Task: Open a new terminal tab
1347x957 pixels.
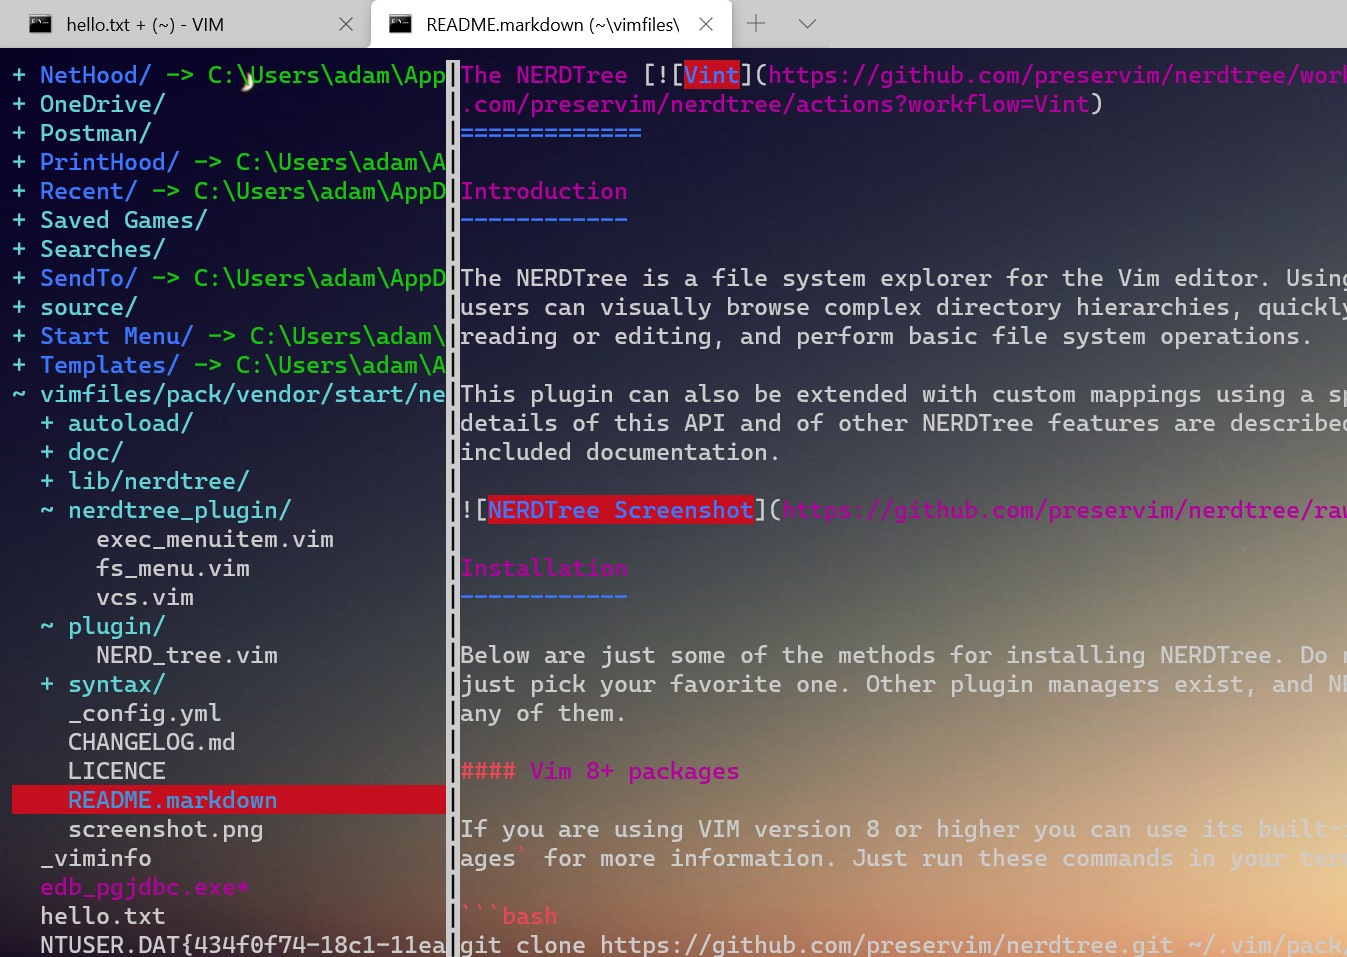Action: 756,24
